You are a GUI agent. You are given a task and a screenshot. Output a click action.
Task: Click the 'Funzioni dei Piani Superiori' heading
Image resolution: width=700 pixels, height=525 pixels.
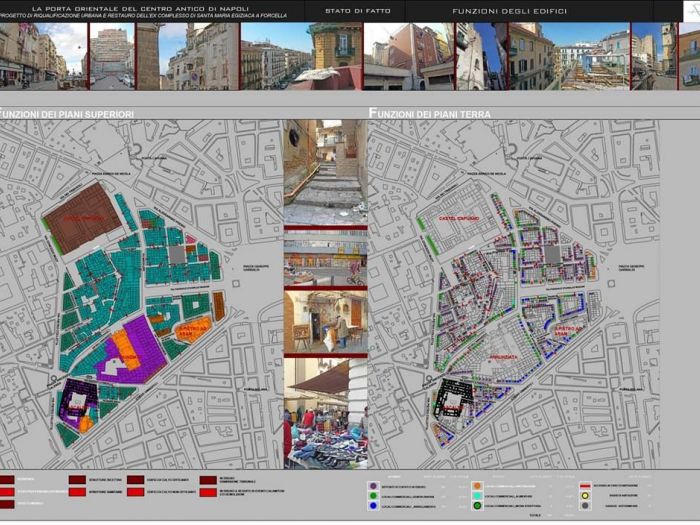(x=67, y=114)
